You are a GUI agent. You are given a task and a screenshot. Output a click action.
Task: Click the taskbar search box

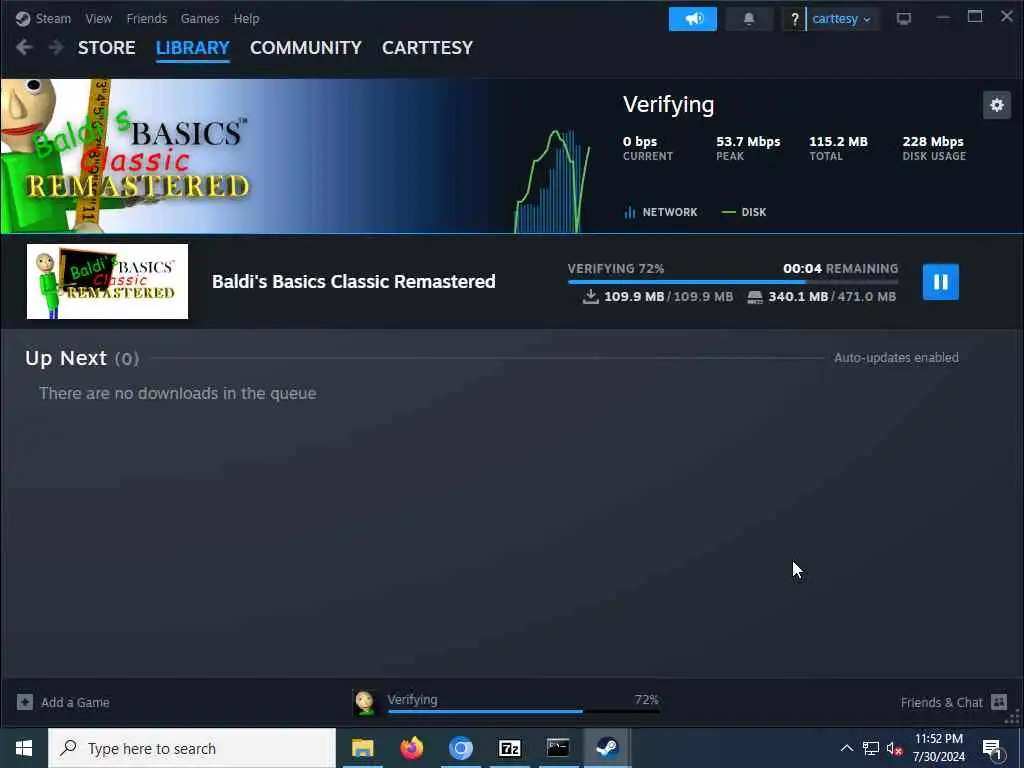coord(192,748)
